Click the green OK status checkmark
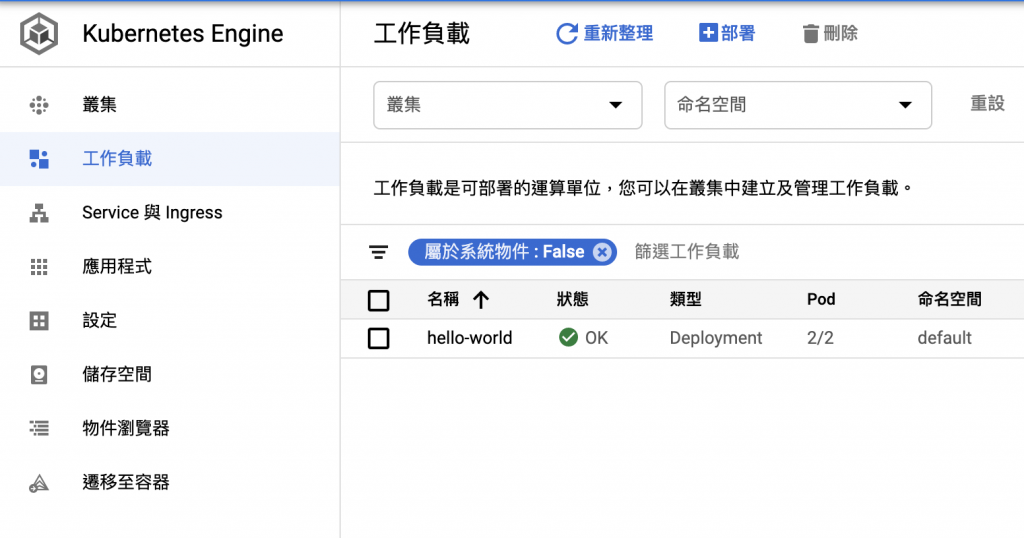 (568, 338)
